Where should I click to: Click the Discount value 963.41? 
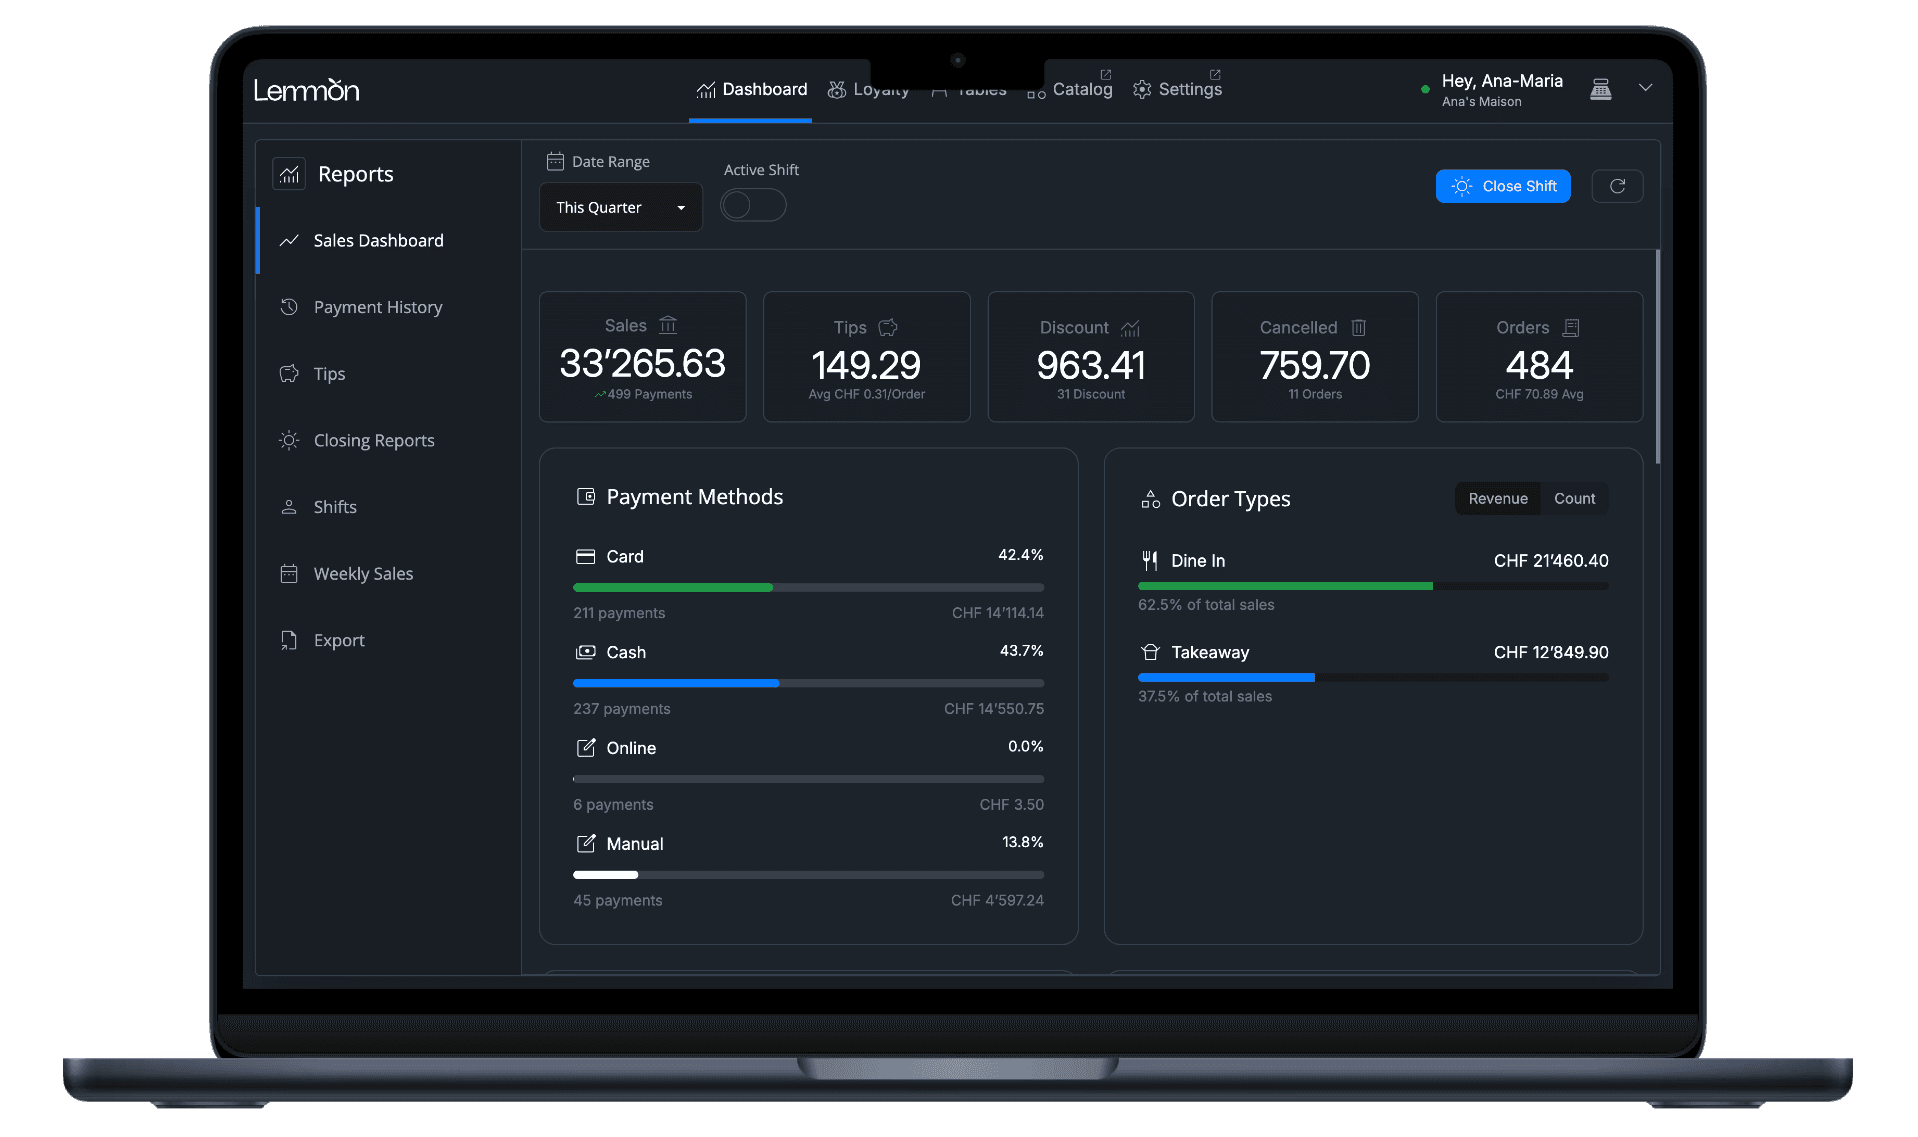click(1091, 365)
